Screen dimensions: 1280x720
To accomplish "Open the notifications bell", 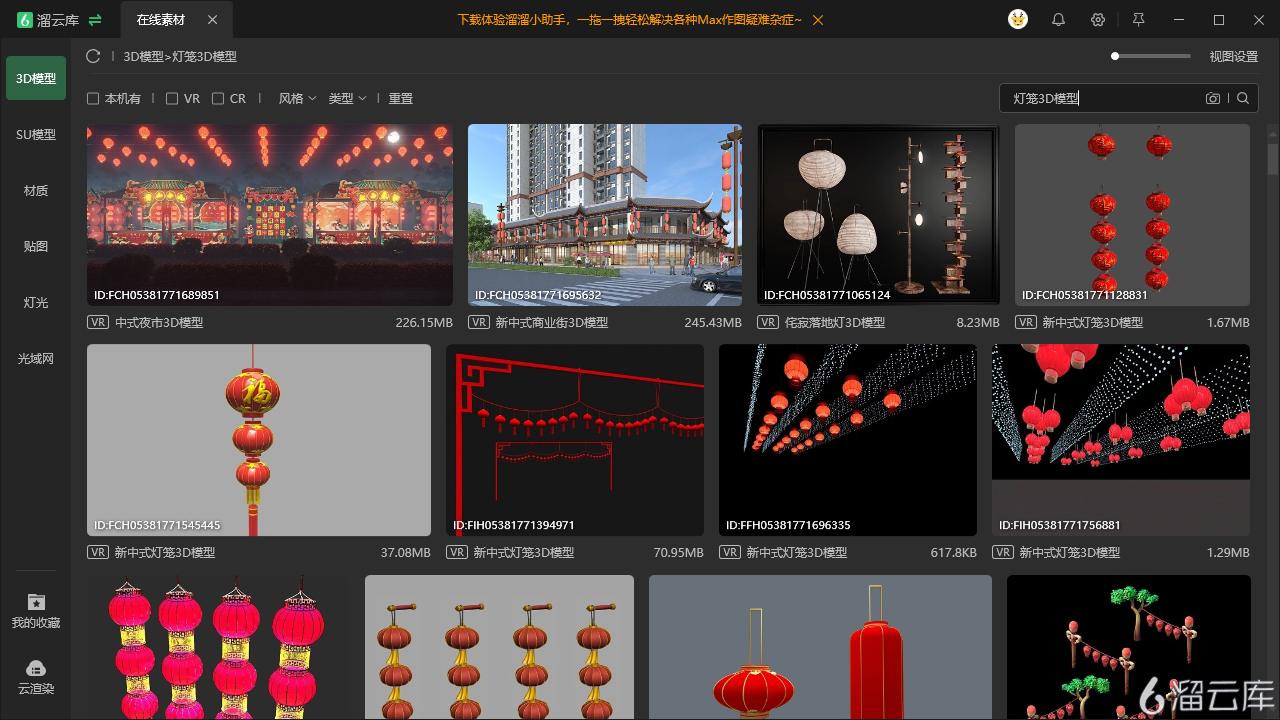I will 1058,20.
